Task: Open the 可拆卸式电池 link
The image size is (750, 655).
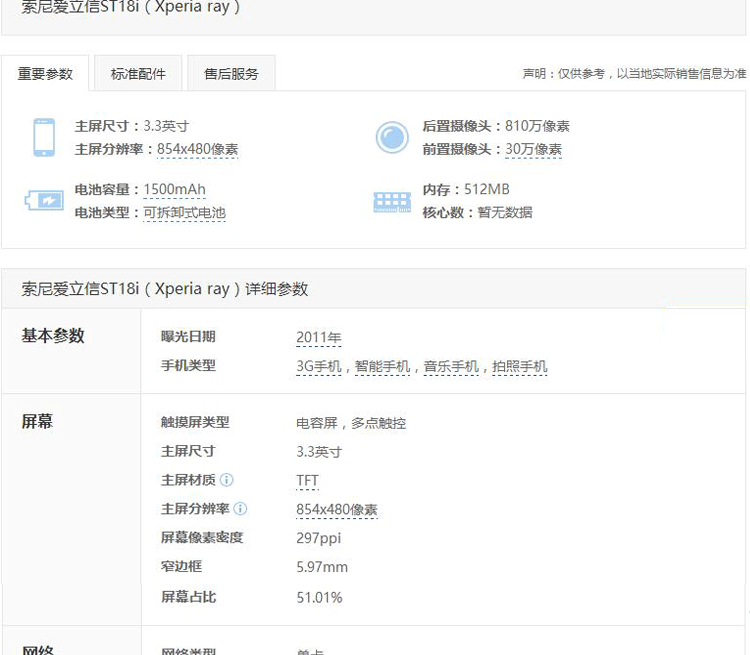Action: click(x=185, y=212)
